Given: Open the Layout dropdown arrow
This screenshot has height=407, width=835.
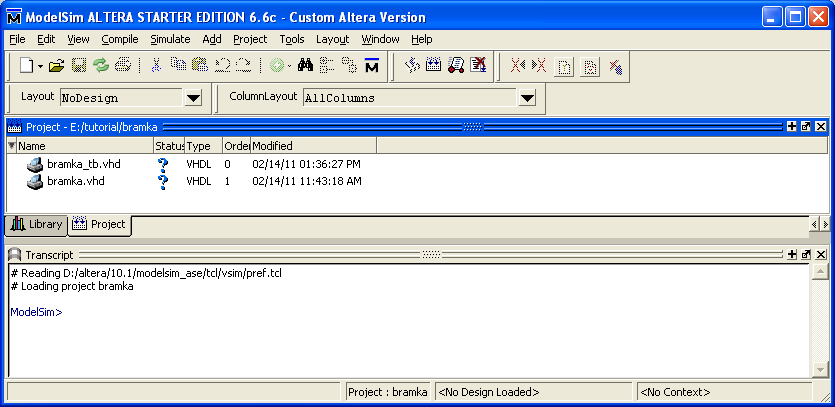Looking at the screenshot, I should tap(193, 98).
